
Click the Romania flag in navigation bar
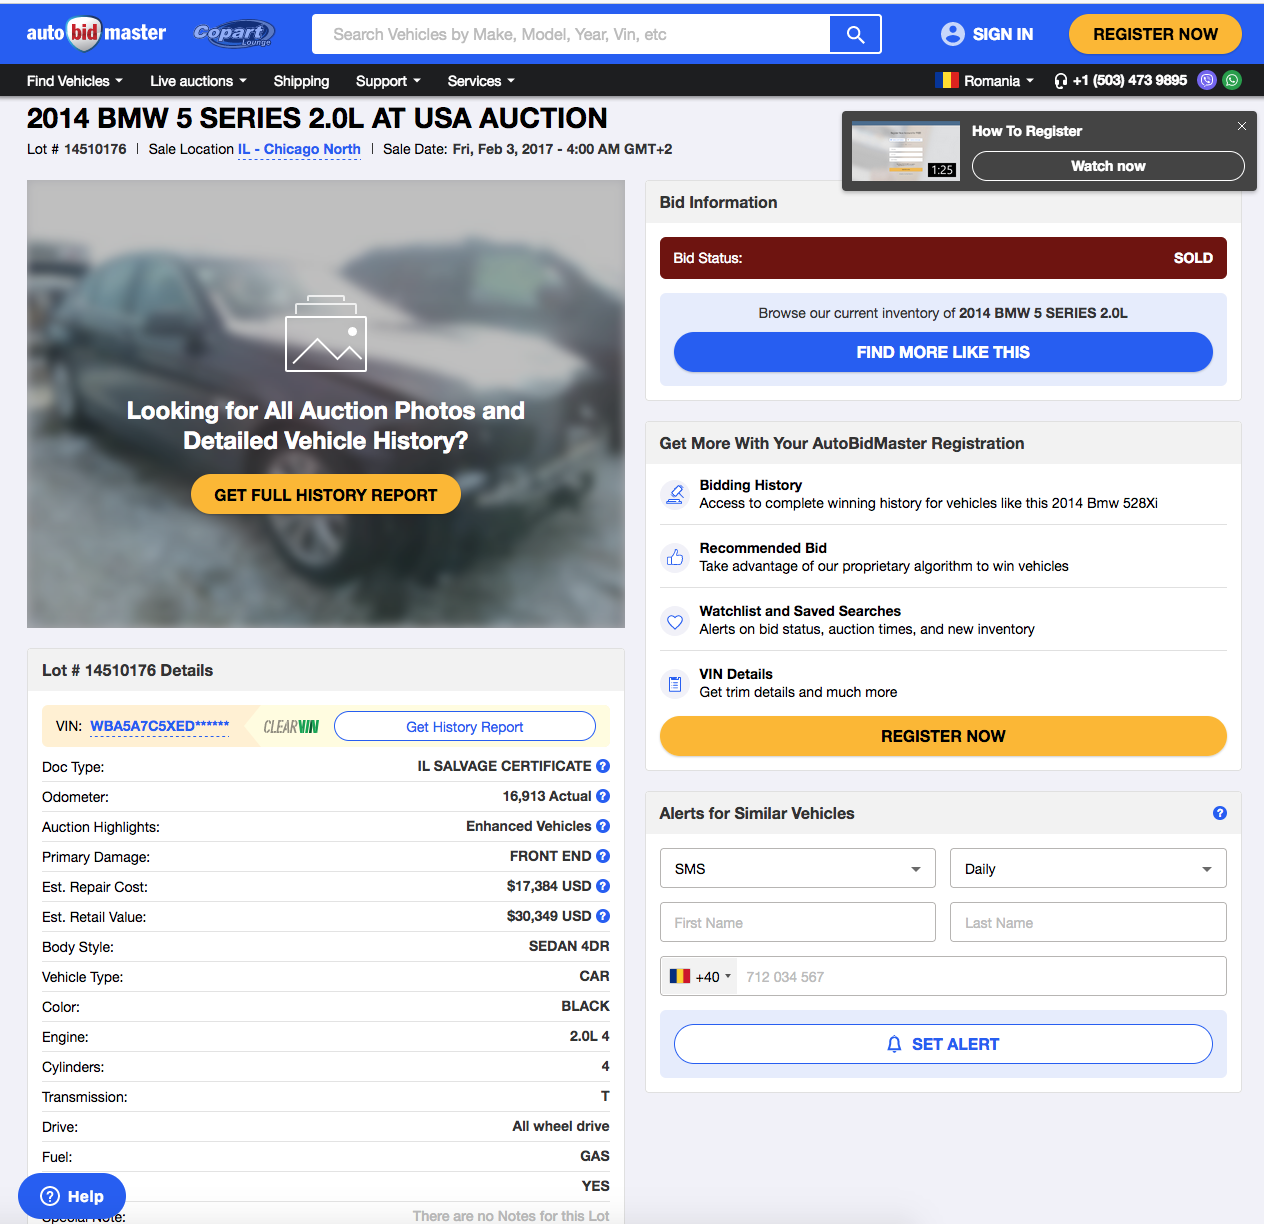point(947,80)
